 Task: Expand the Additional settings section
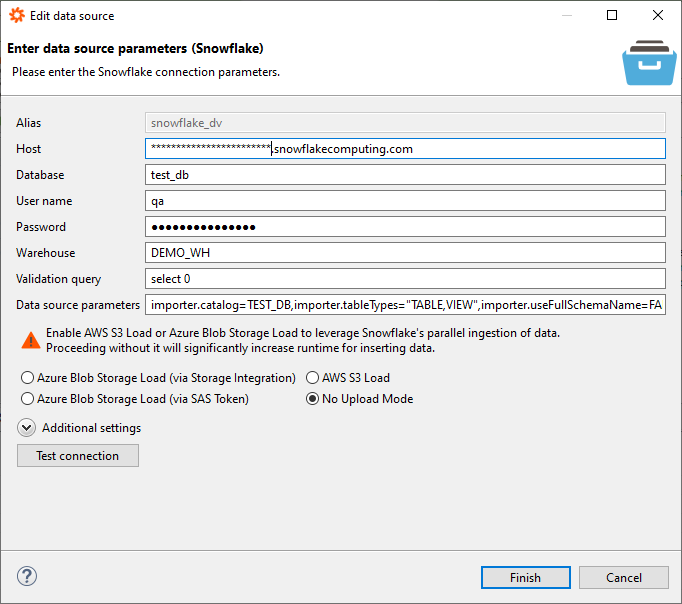pos(27,428)
